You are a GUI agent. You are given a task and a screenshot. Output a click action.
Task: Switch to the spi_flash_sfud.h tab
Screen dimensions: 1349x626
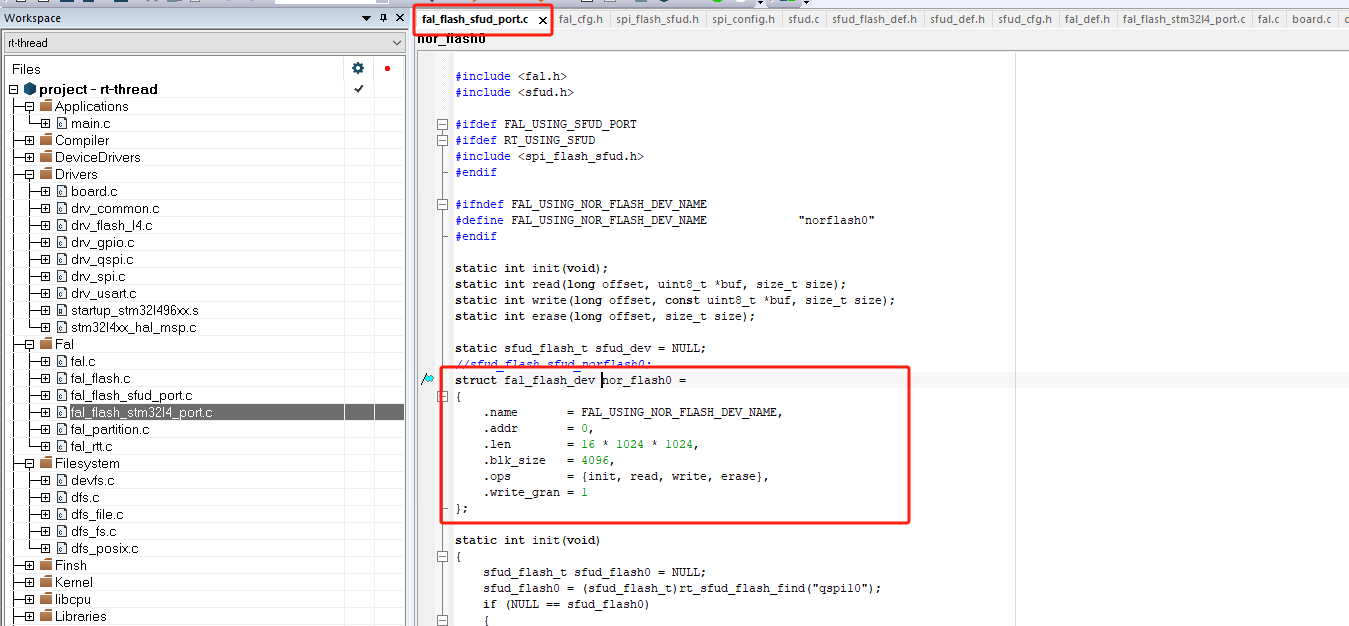coord(657,19)
